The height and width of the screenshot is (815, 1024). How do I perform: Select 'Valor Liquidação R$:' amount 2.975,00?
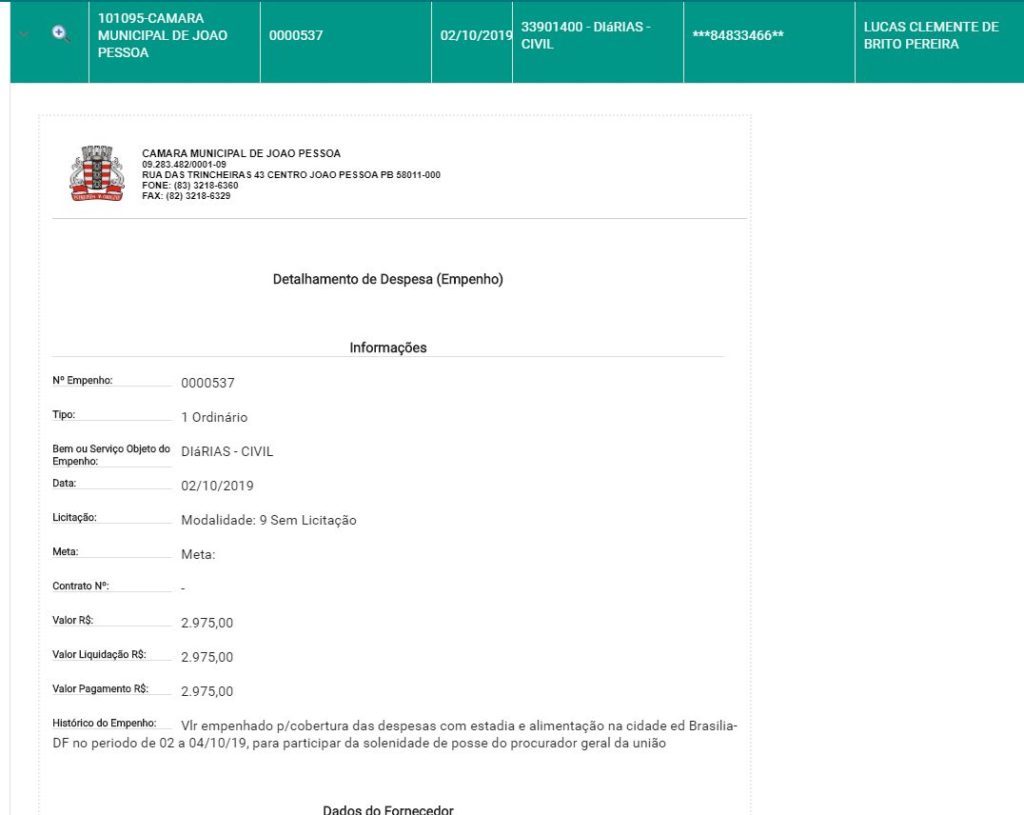point(207,657)
